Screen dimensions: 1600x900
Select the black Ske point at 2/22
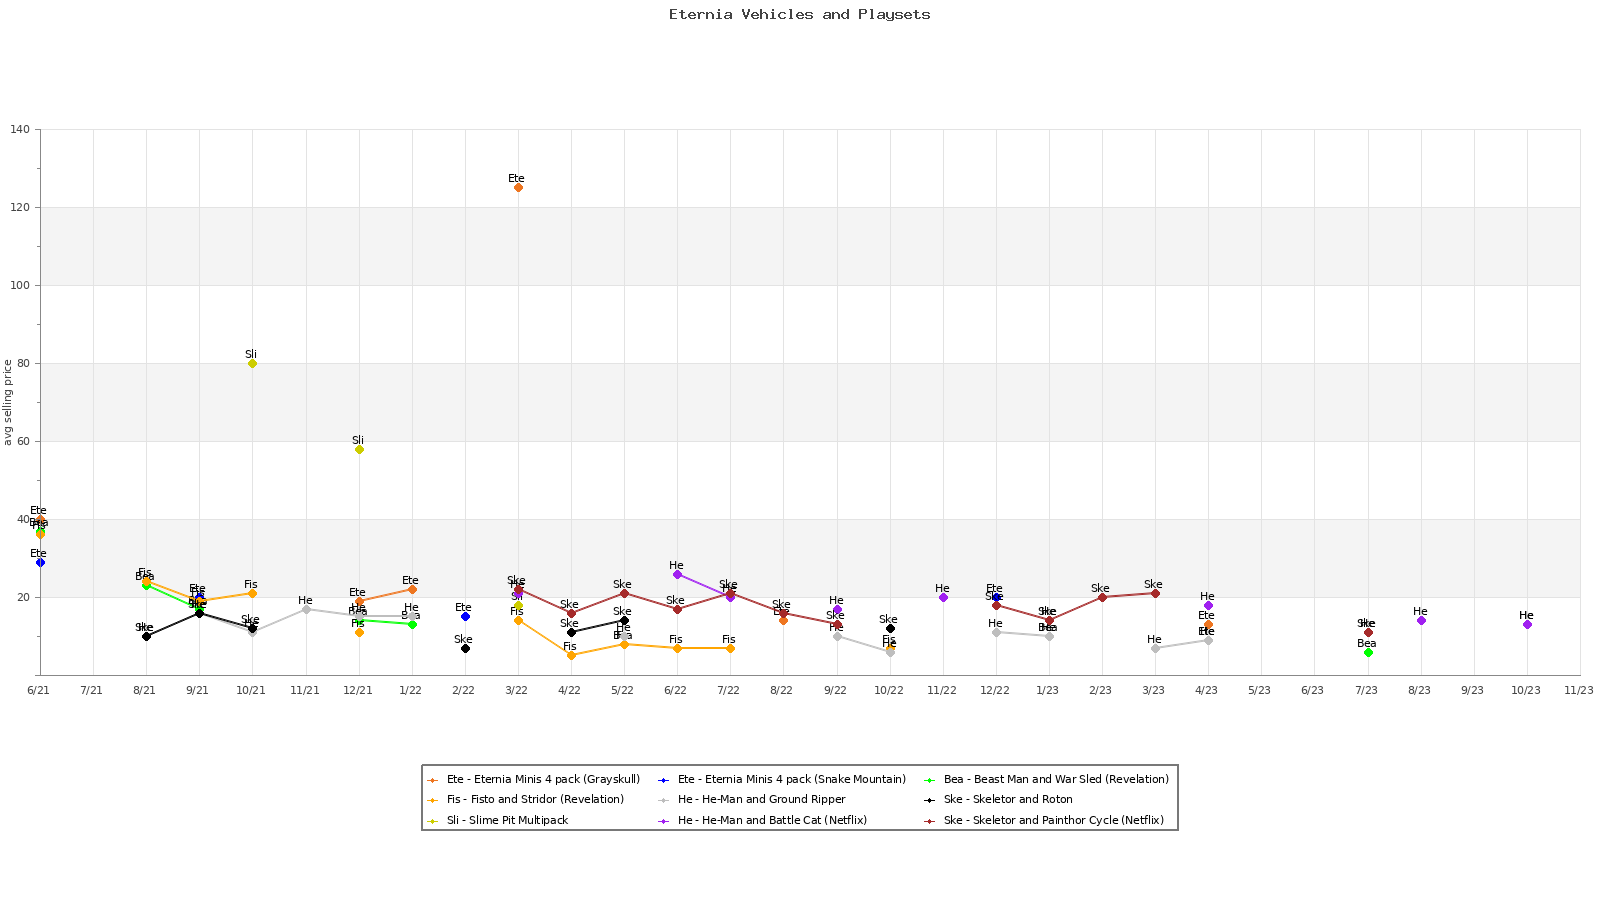coord(465,648)
